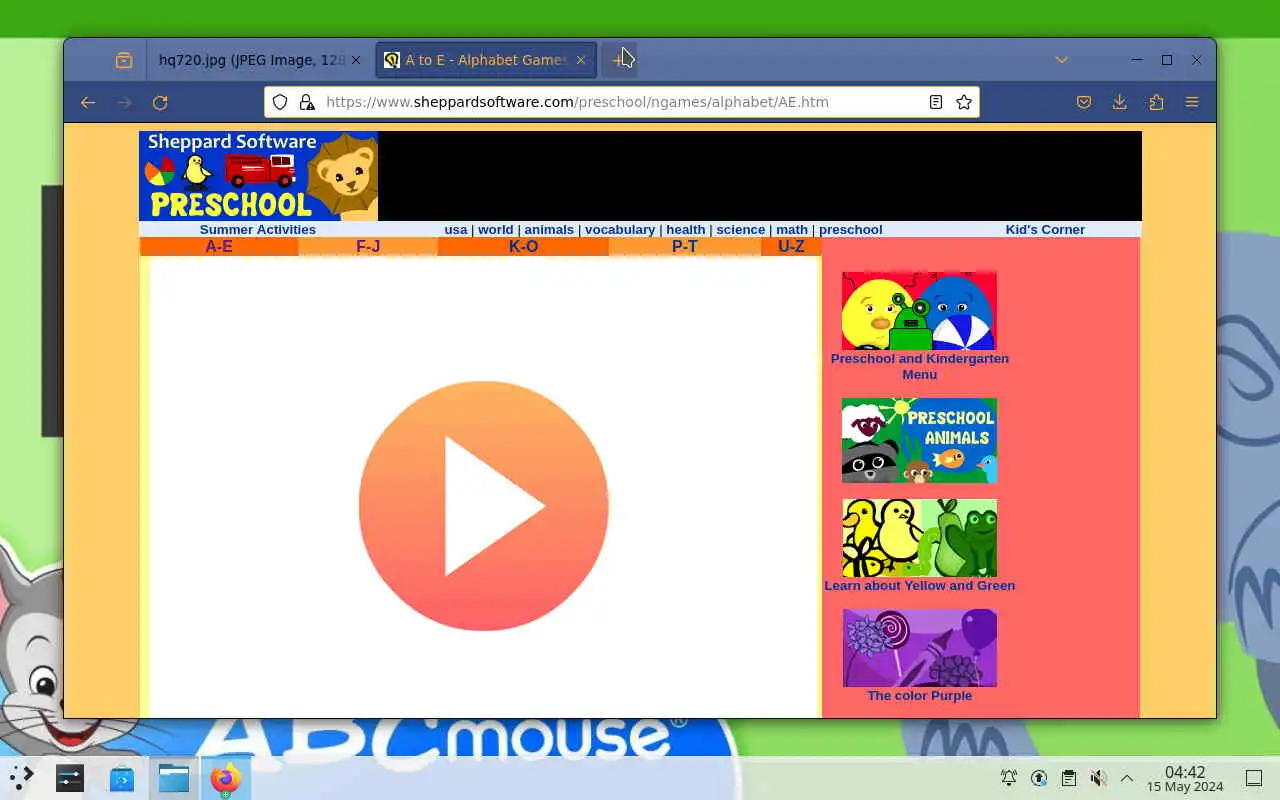
Task: Save page to Pocket
Action: pyautogui.click(x=1084, y=102)
